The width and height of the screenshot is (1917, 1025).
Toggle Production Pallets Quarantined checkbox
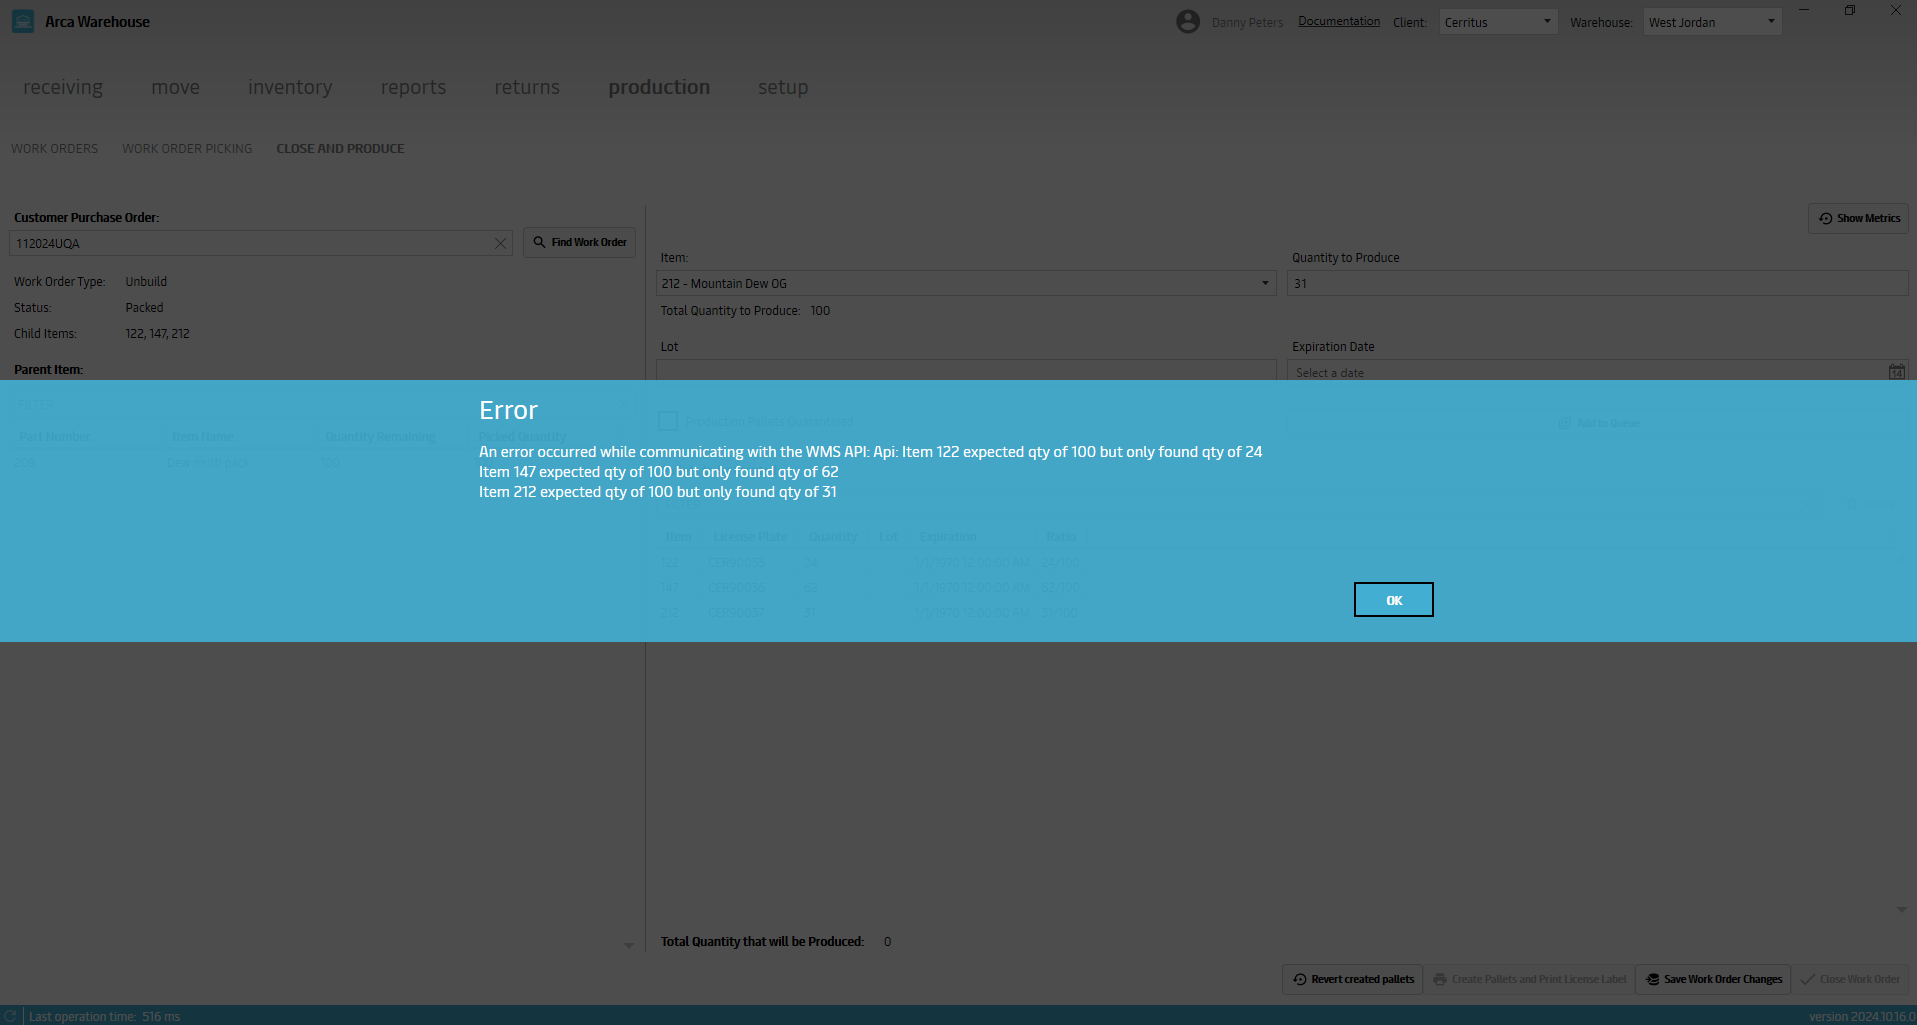coord(668,421)
